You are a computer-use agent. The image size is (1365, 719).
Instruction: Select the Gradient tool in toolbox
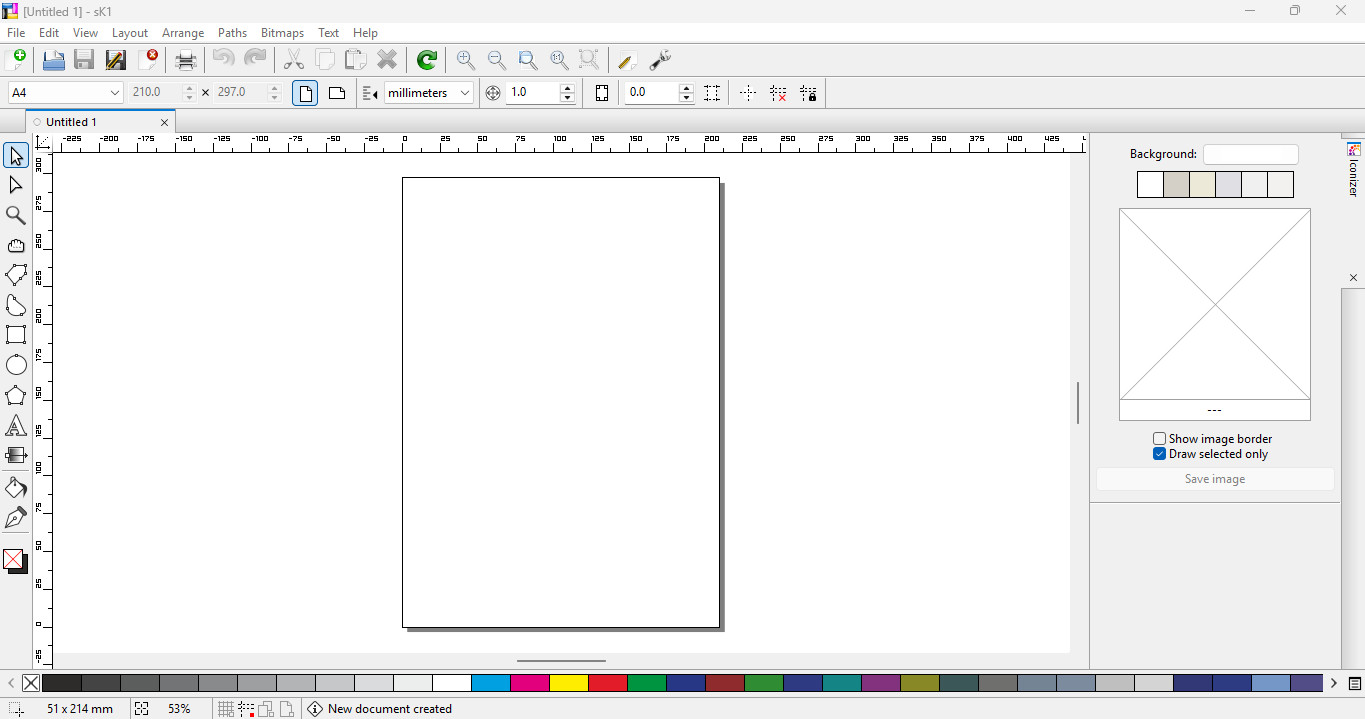[x=16, y=456]
